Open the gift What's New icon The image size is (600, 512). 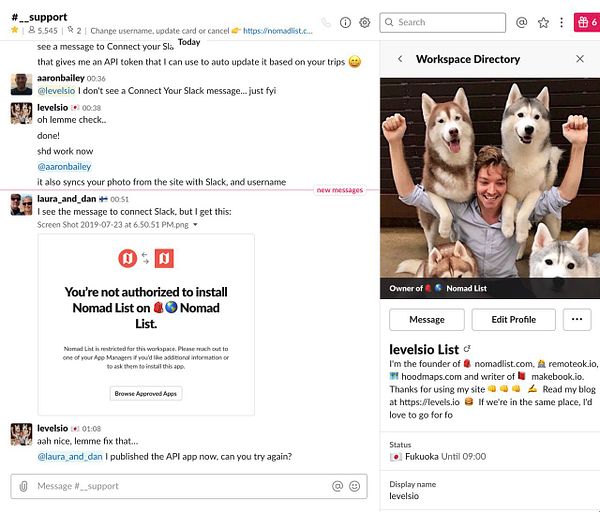point(587,23)
